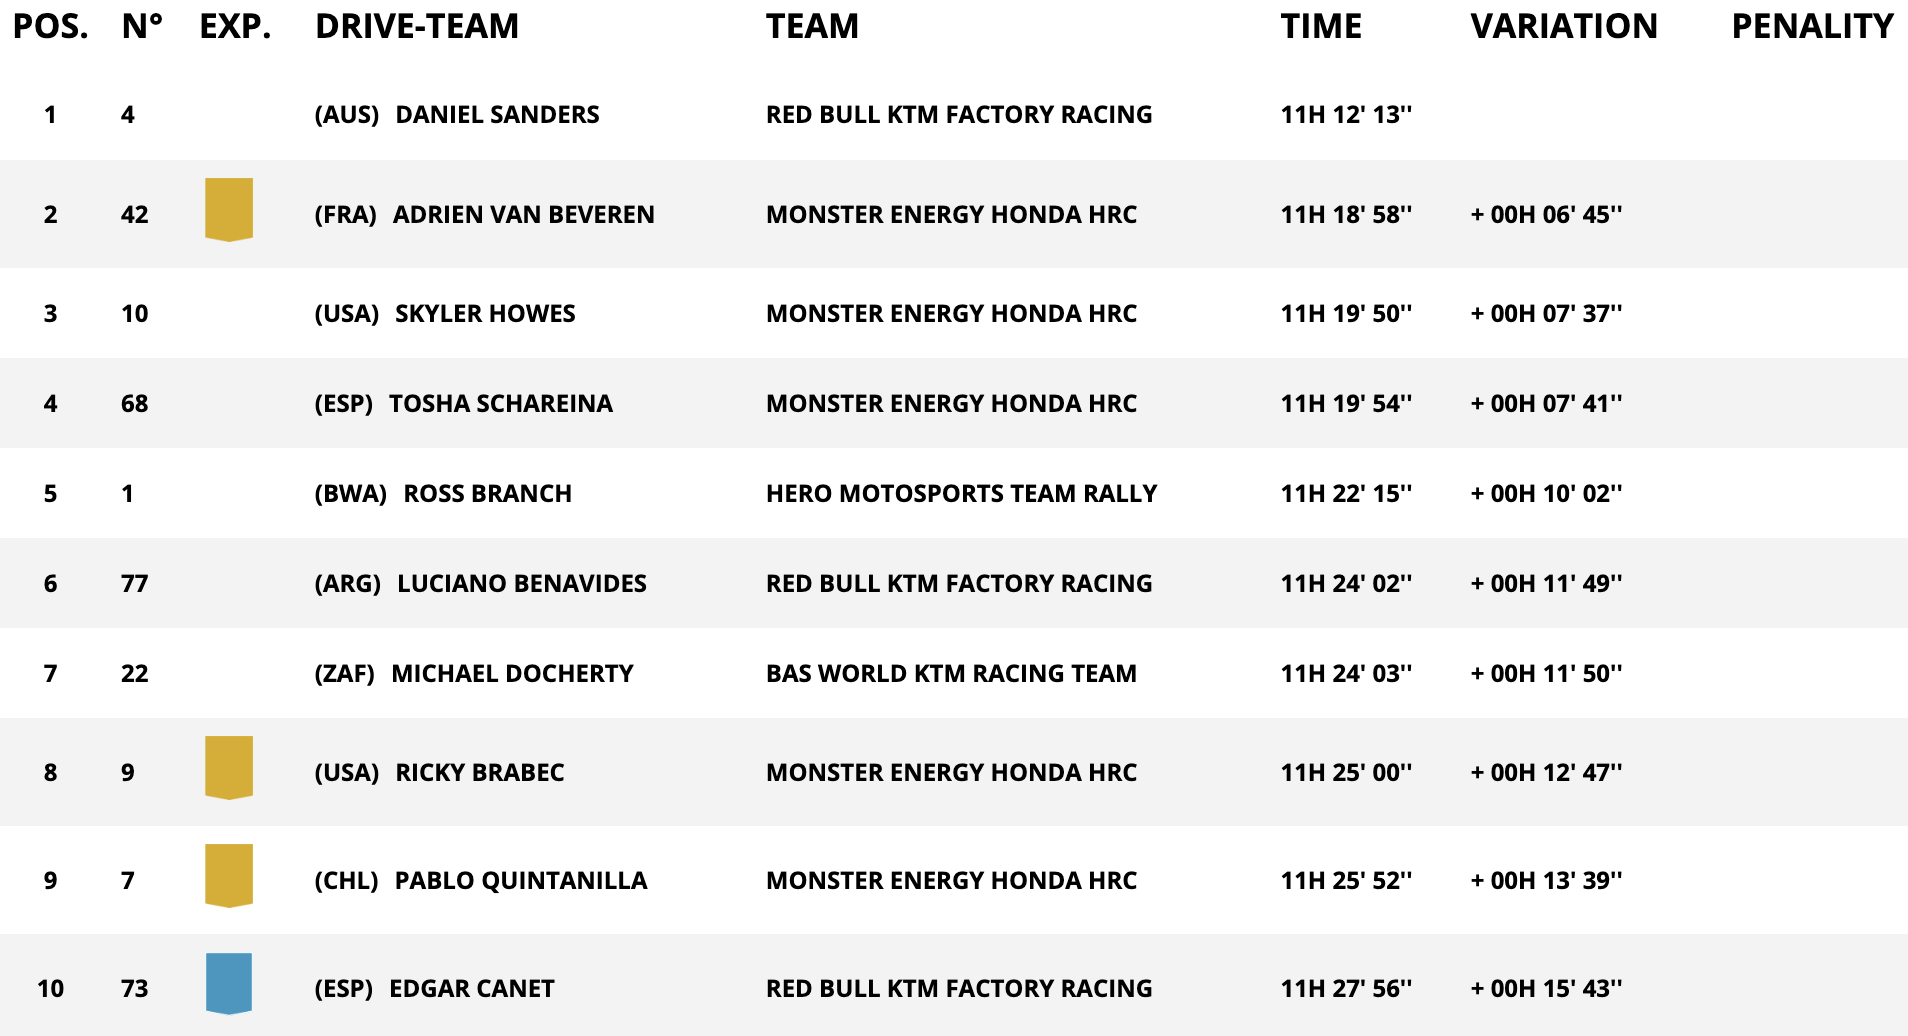
Task: Click Edgar Canet's blue experience badge
Action: [x=228, y=983]
